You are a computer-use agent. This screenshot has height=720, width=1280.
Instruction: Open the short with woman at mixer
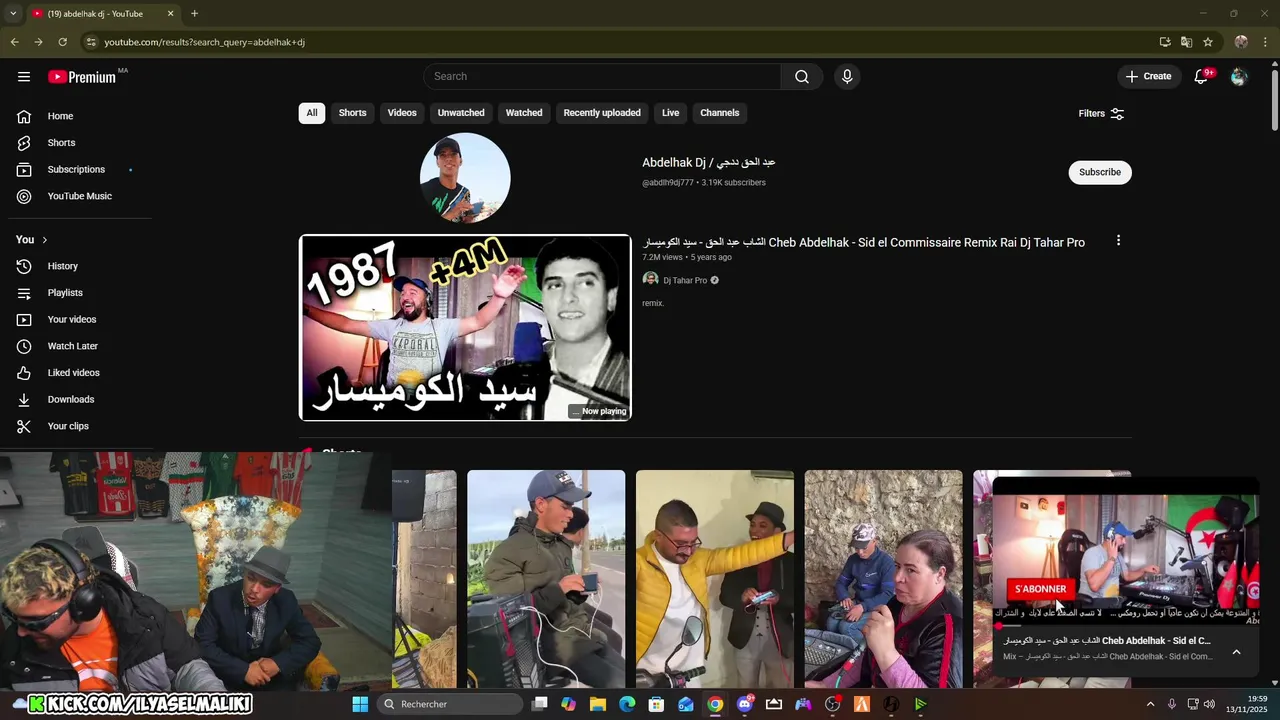tap(884, 579)
